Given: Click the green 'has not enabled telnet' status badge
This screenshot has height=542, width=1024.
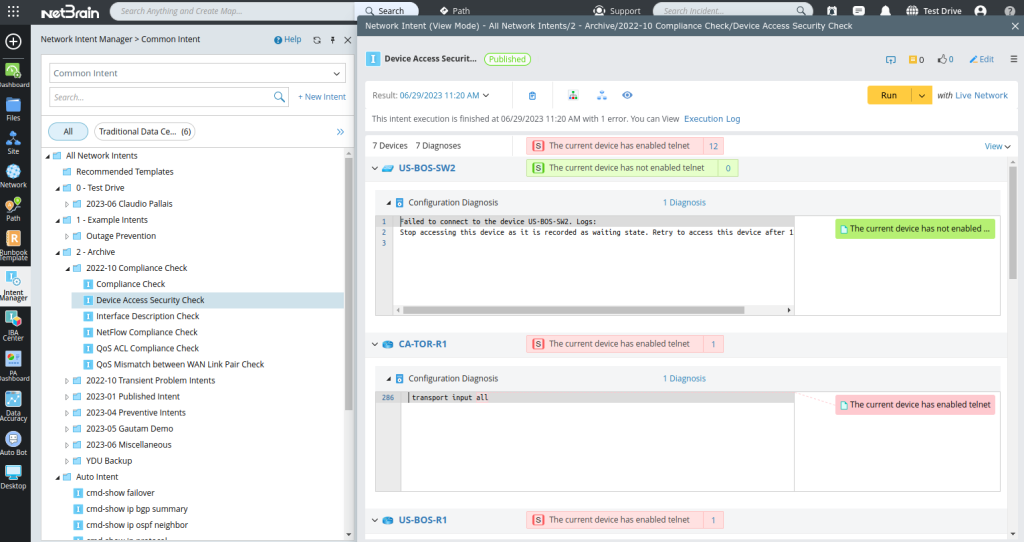Looking at the screenshot, I should (632, 168).
